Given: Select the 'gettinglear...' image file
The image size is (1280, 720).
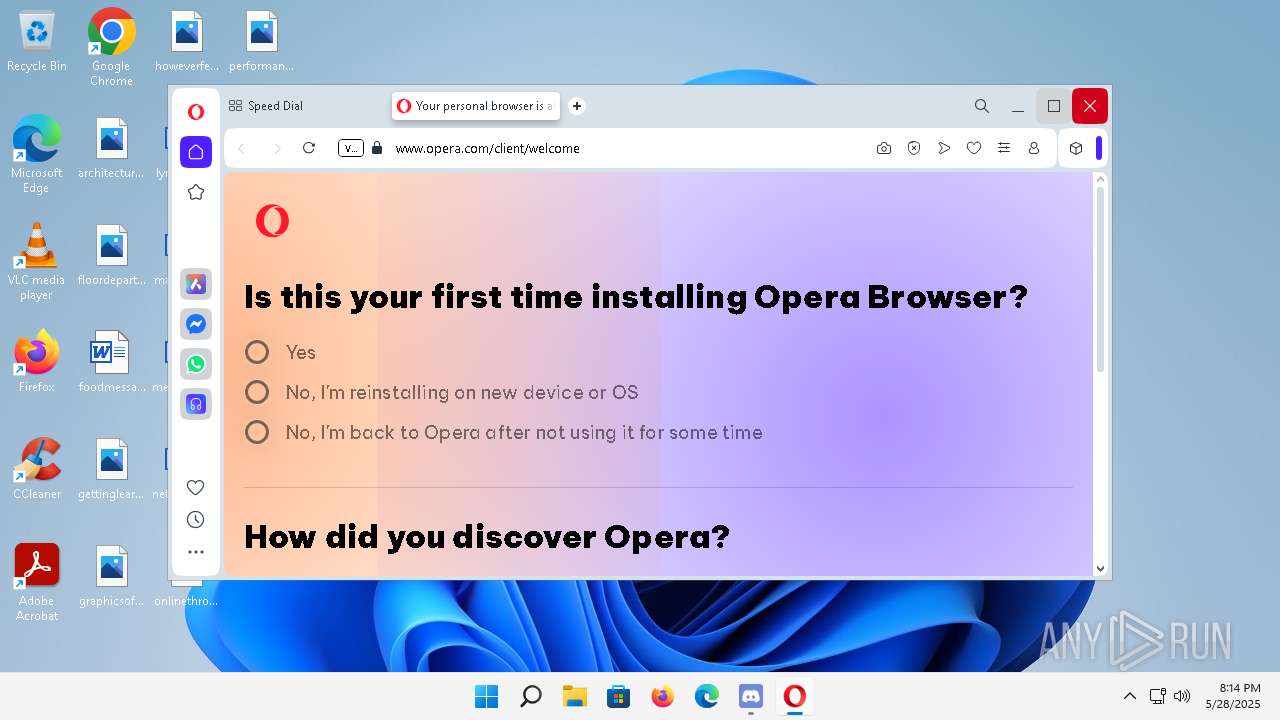Looking at the screenshot, I should [x=111, y=468].
